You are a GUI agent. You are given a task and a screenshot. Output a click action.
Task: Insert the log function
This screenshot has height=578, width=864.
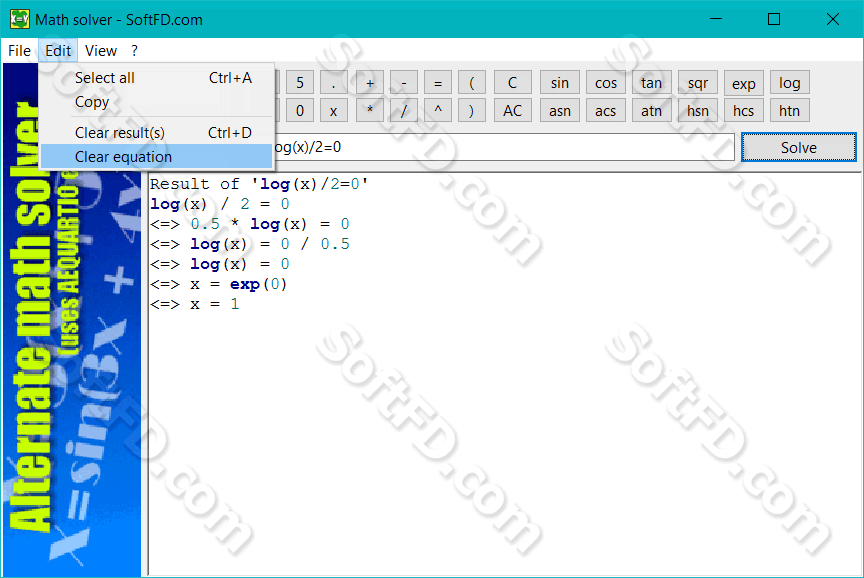(x=789, y=83)
